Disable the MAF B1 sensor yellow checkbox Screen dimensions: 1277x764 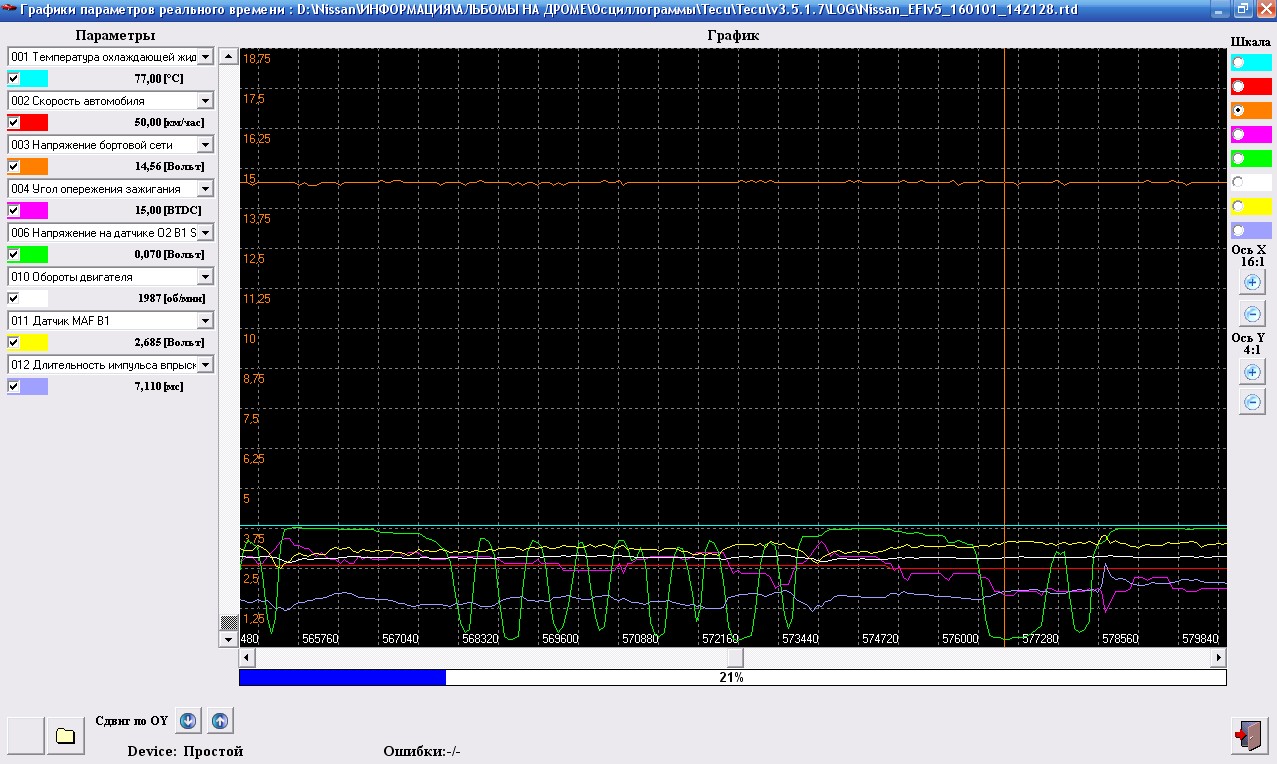click(14, 342)
